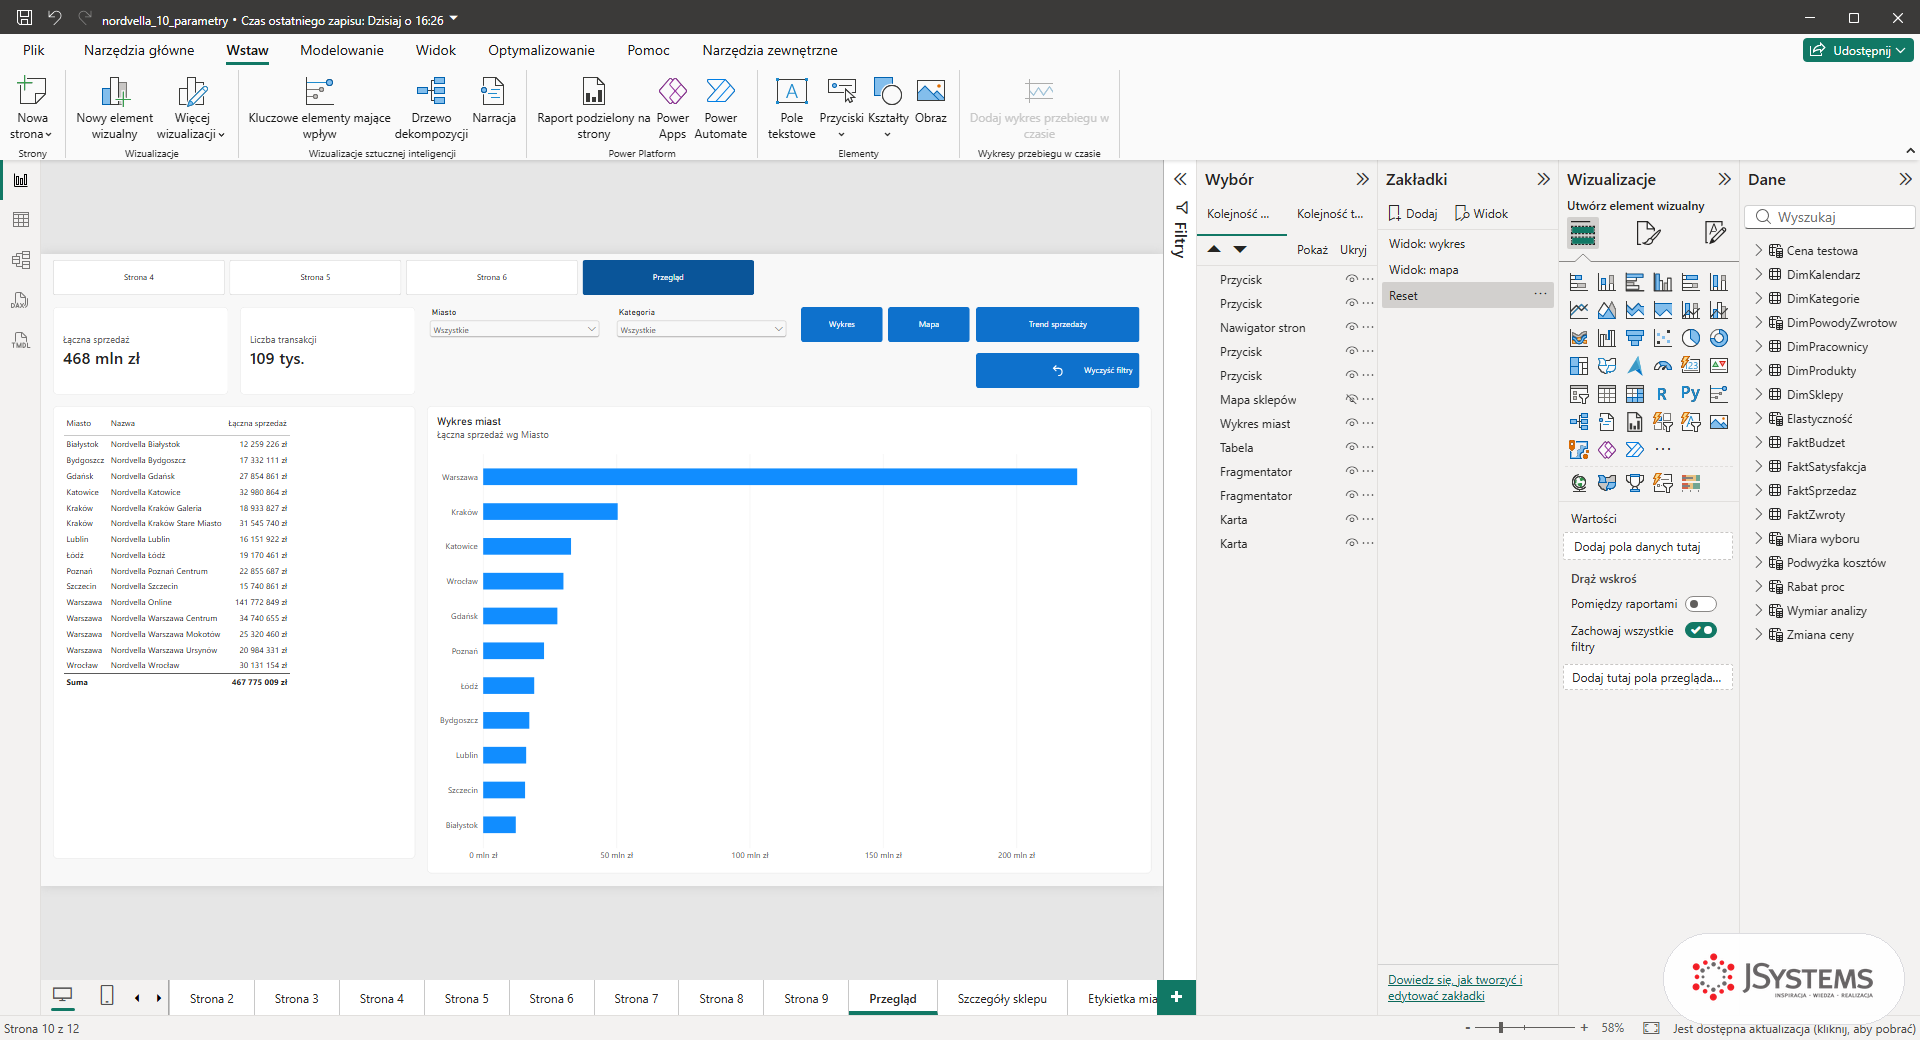The image size is (1920, 1040).
Task: Insert Drzewo dekompozycji visual
Action: [431, 108]
